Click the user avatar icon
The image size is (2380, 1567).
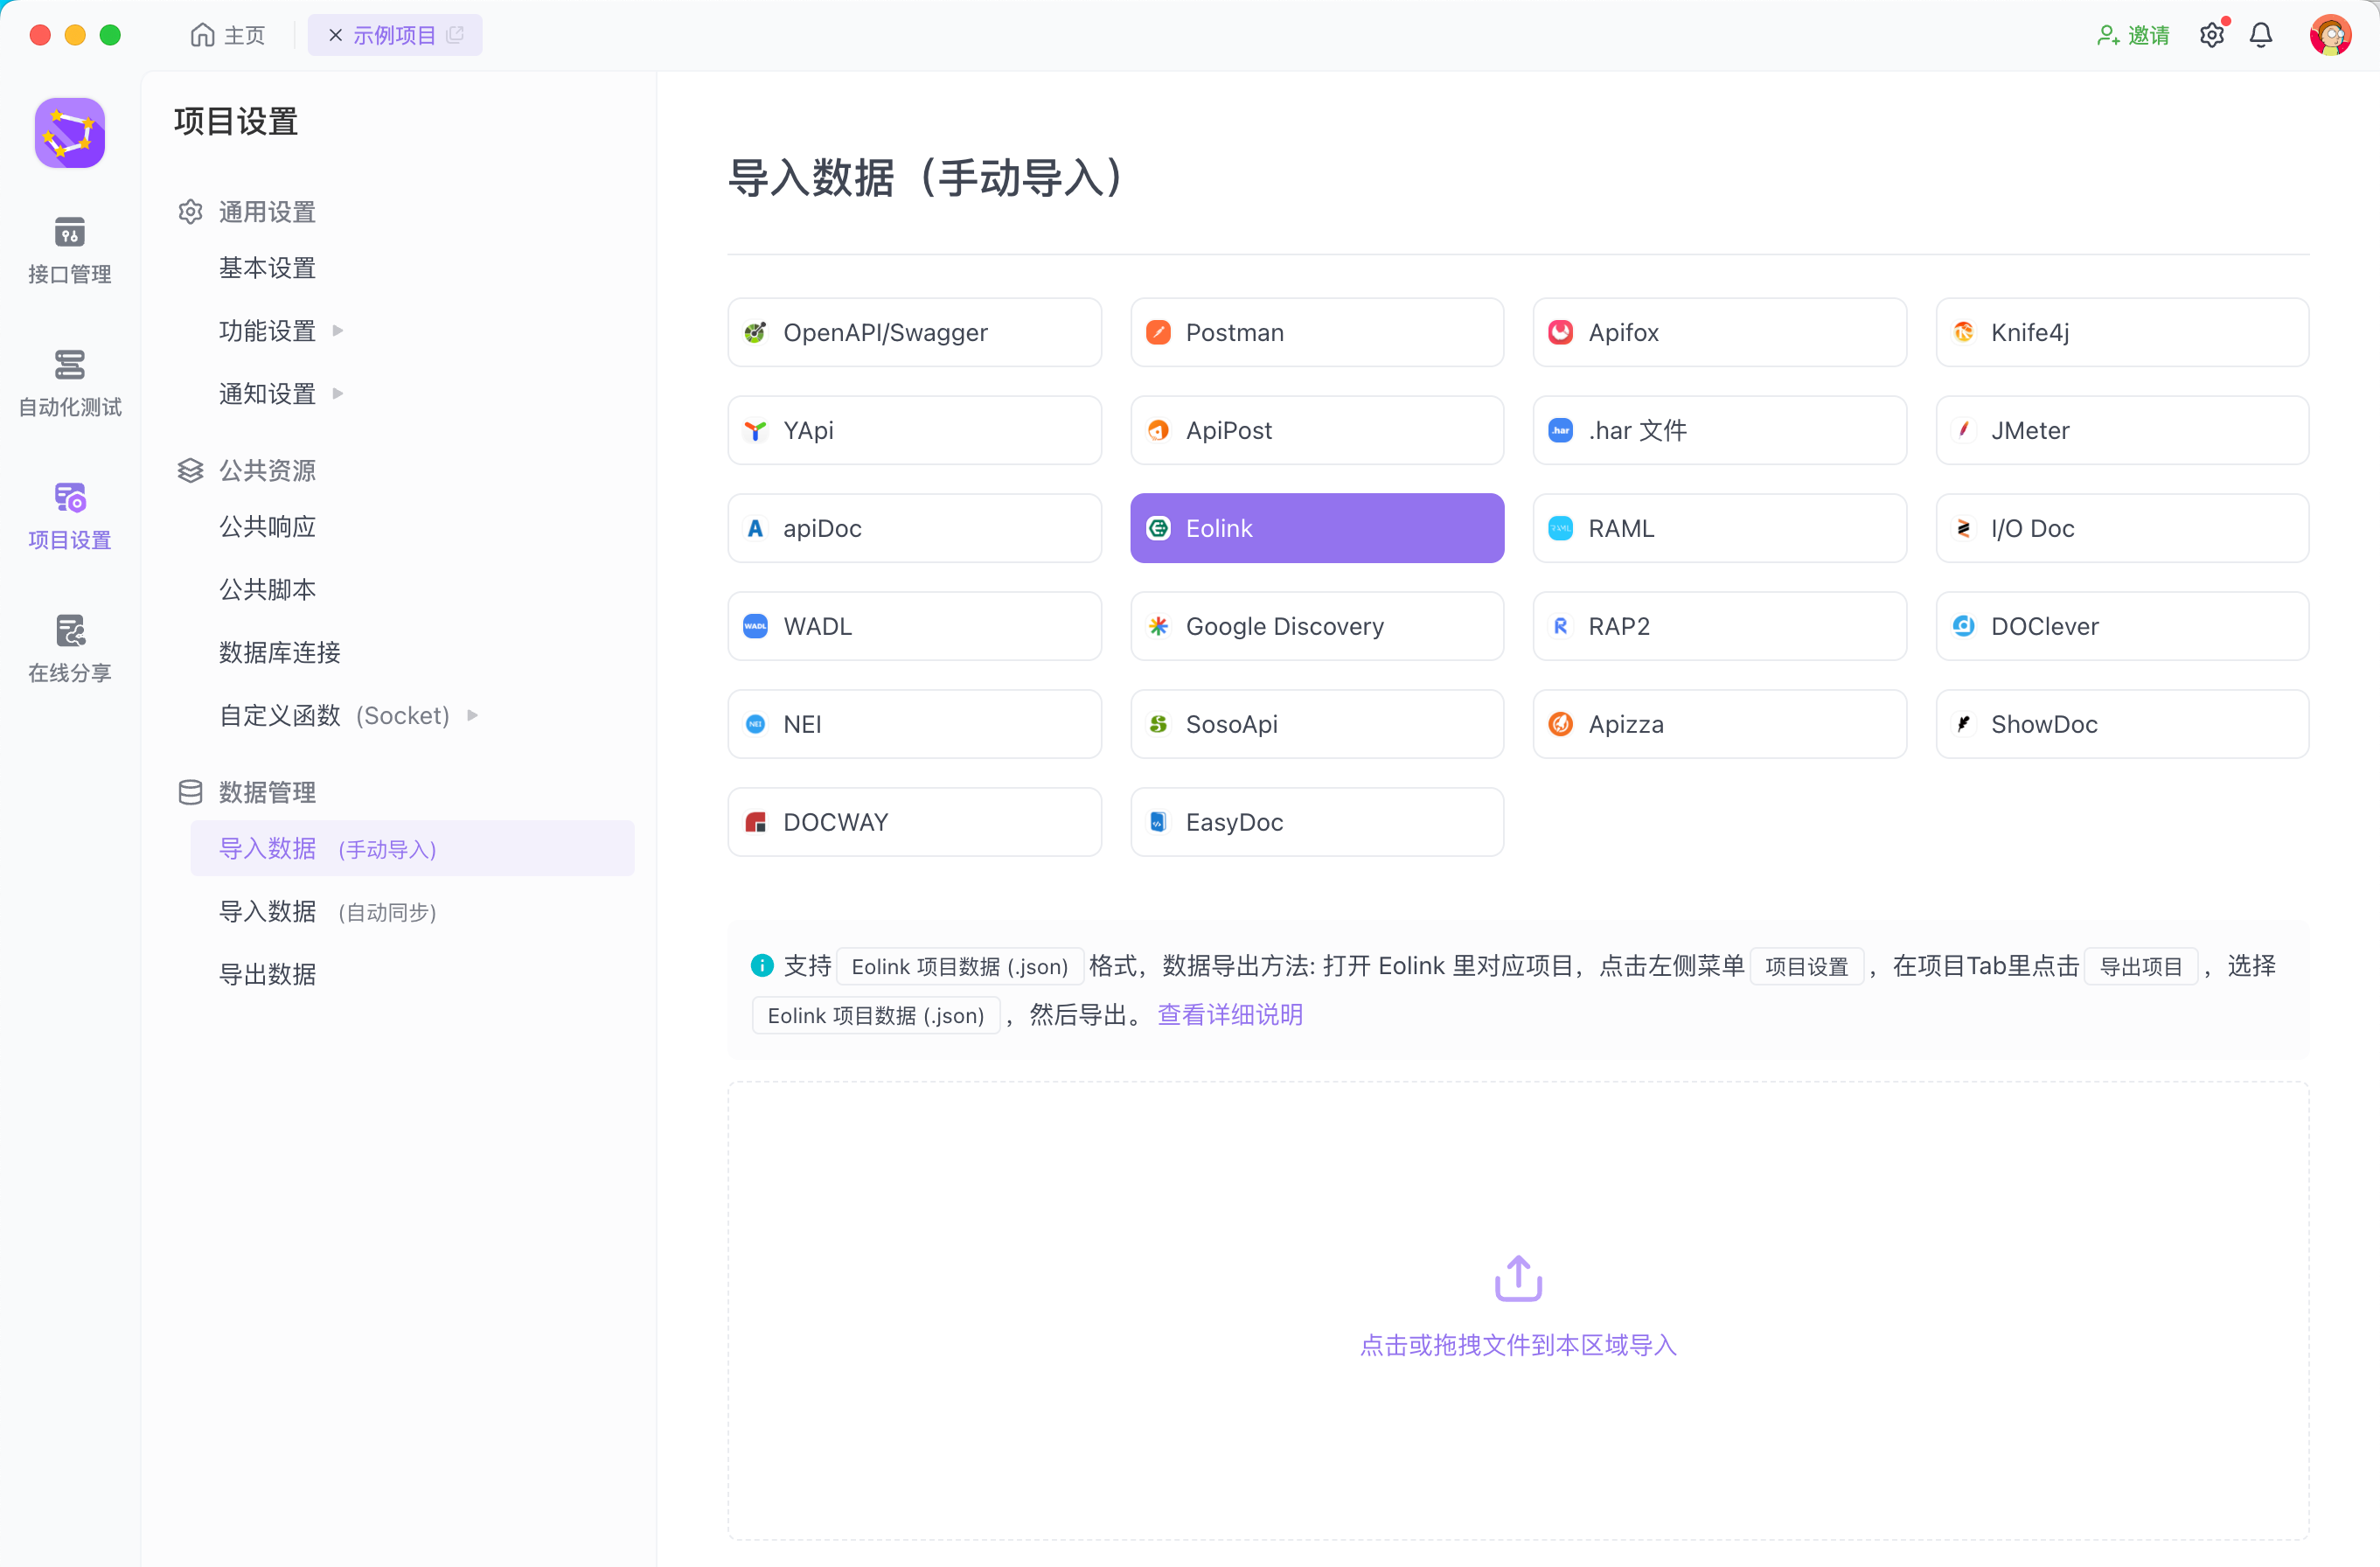[2329, 35]
